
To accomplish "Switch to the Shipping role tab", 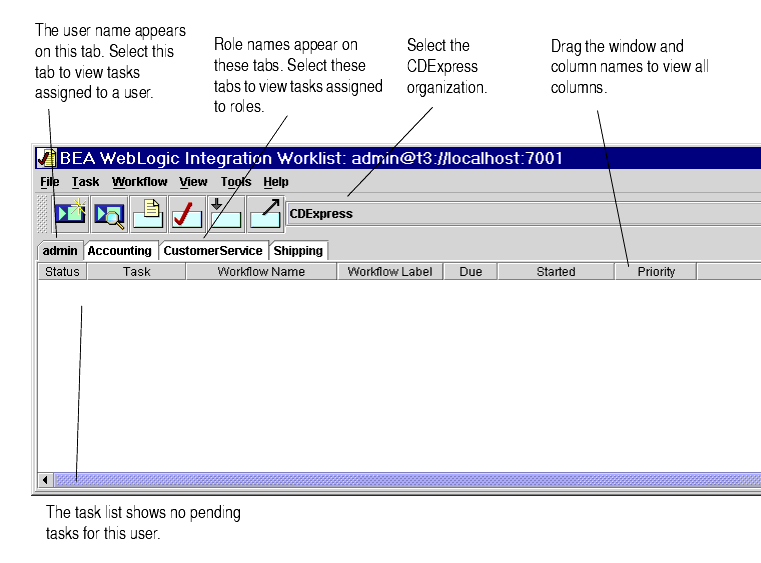I will 298,251.
